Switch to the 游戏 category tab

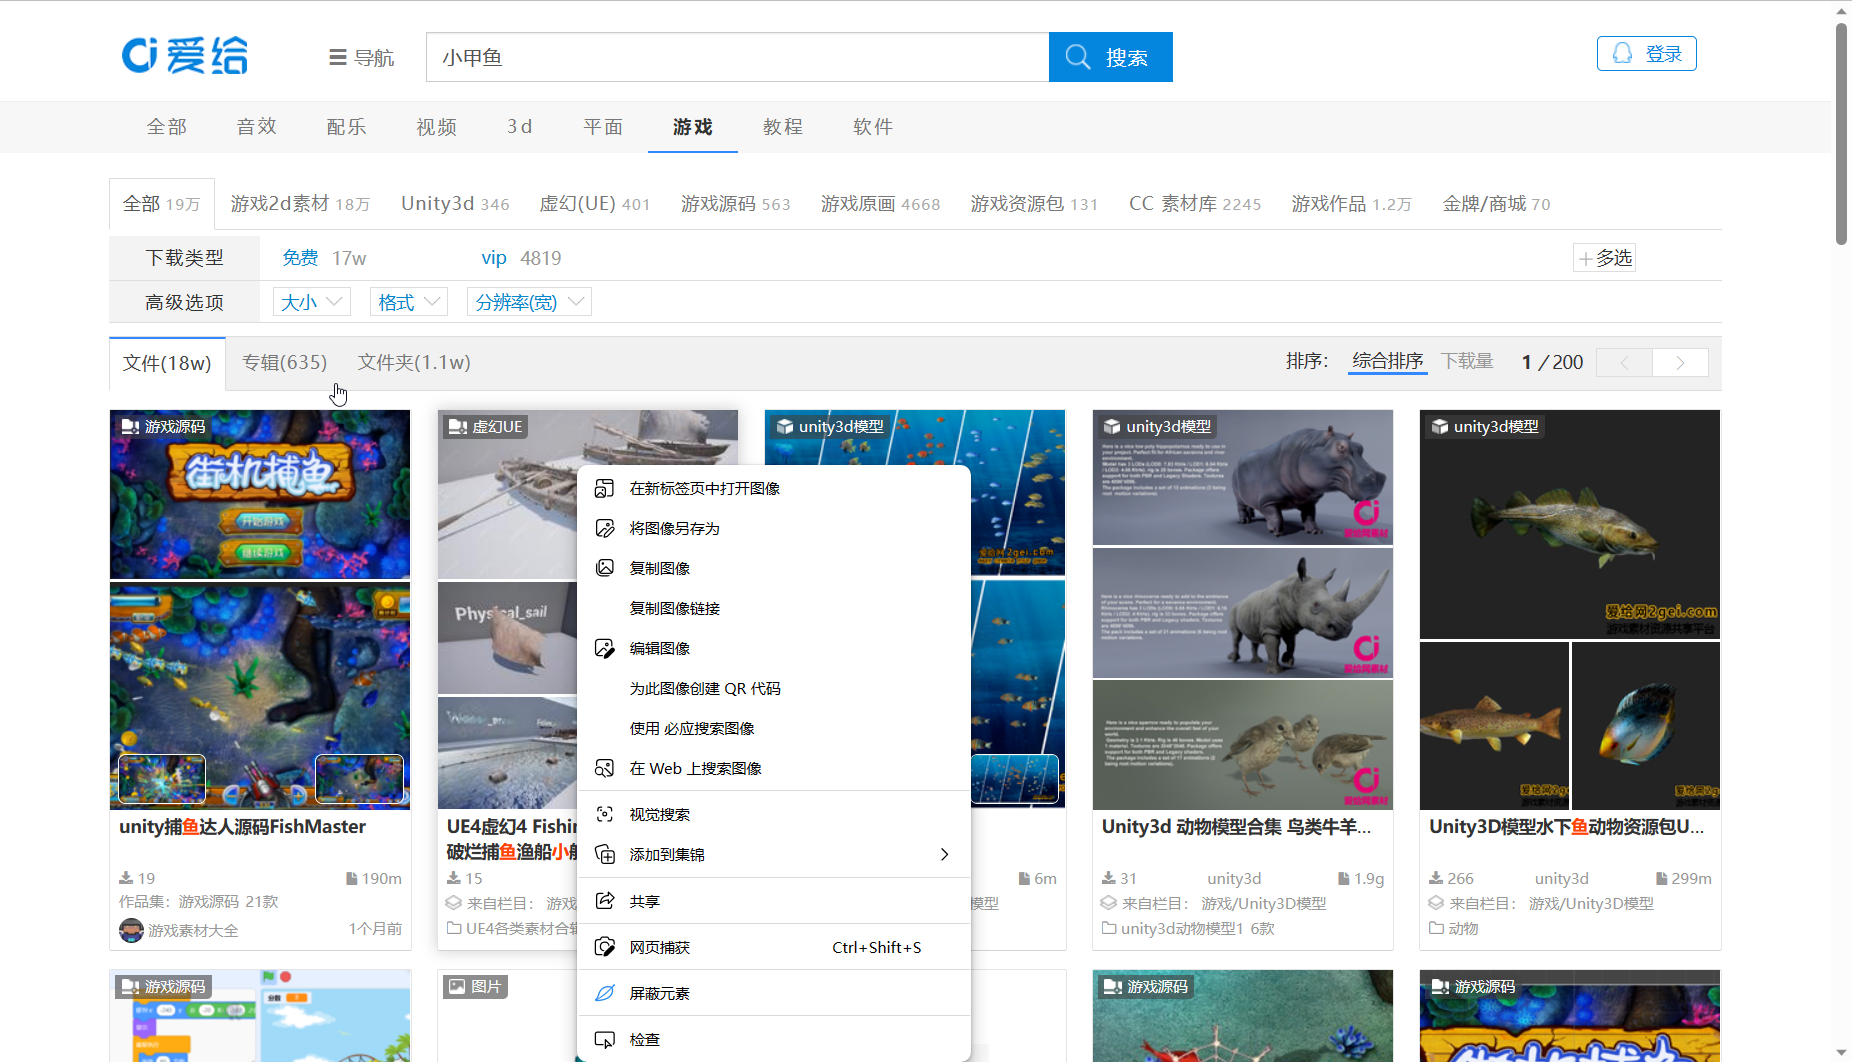[x=693, y=127]
